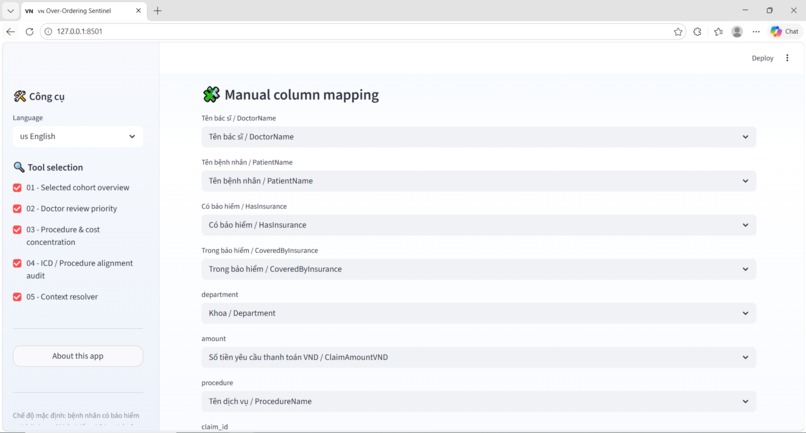The height and width of the screenshot is (433, 806).
Task: Go back to the previous page
Action: [10, 31]
